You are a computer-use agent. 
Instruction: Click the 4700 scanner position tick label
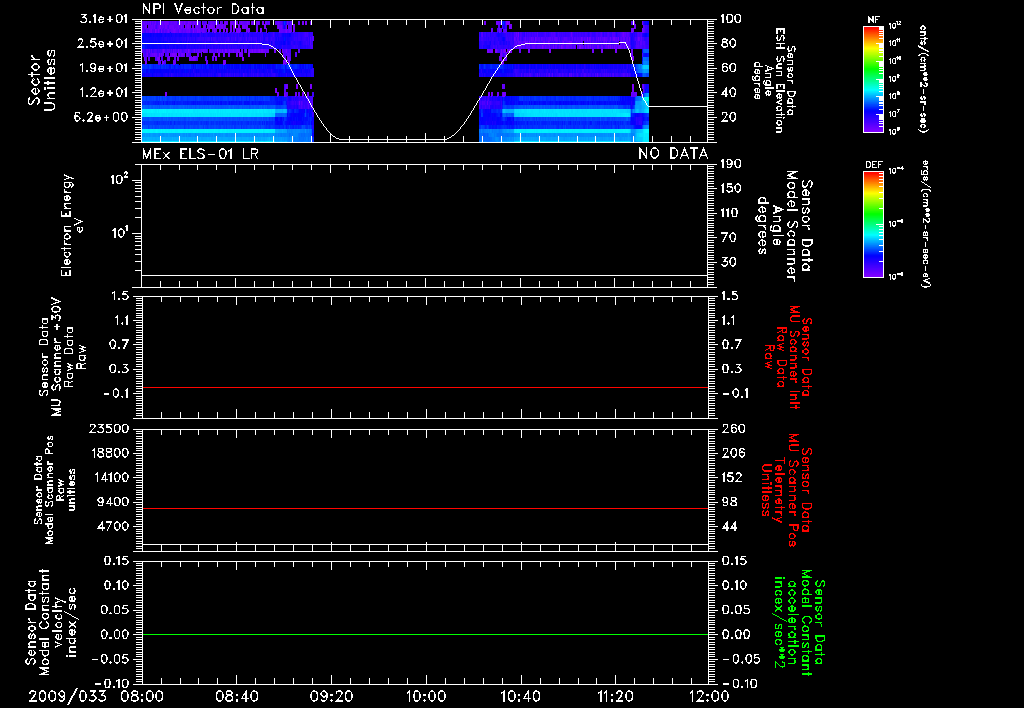(x=112, y=526)
